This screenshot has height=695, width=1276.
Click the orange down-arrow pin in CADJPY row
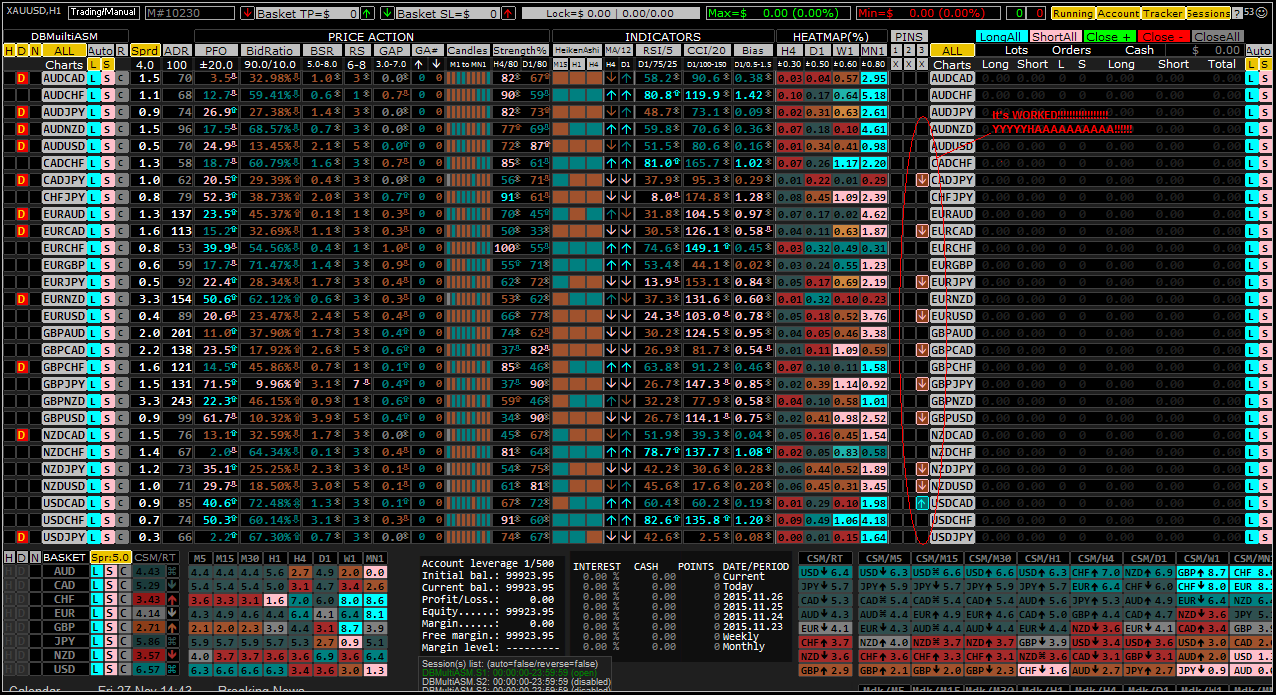point(922,180)
